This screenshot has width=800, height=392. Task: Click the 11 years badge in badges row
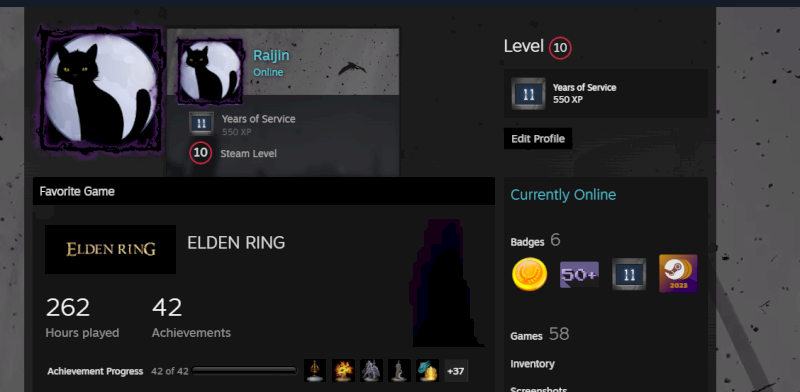(629, 274)
